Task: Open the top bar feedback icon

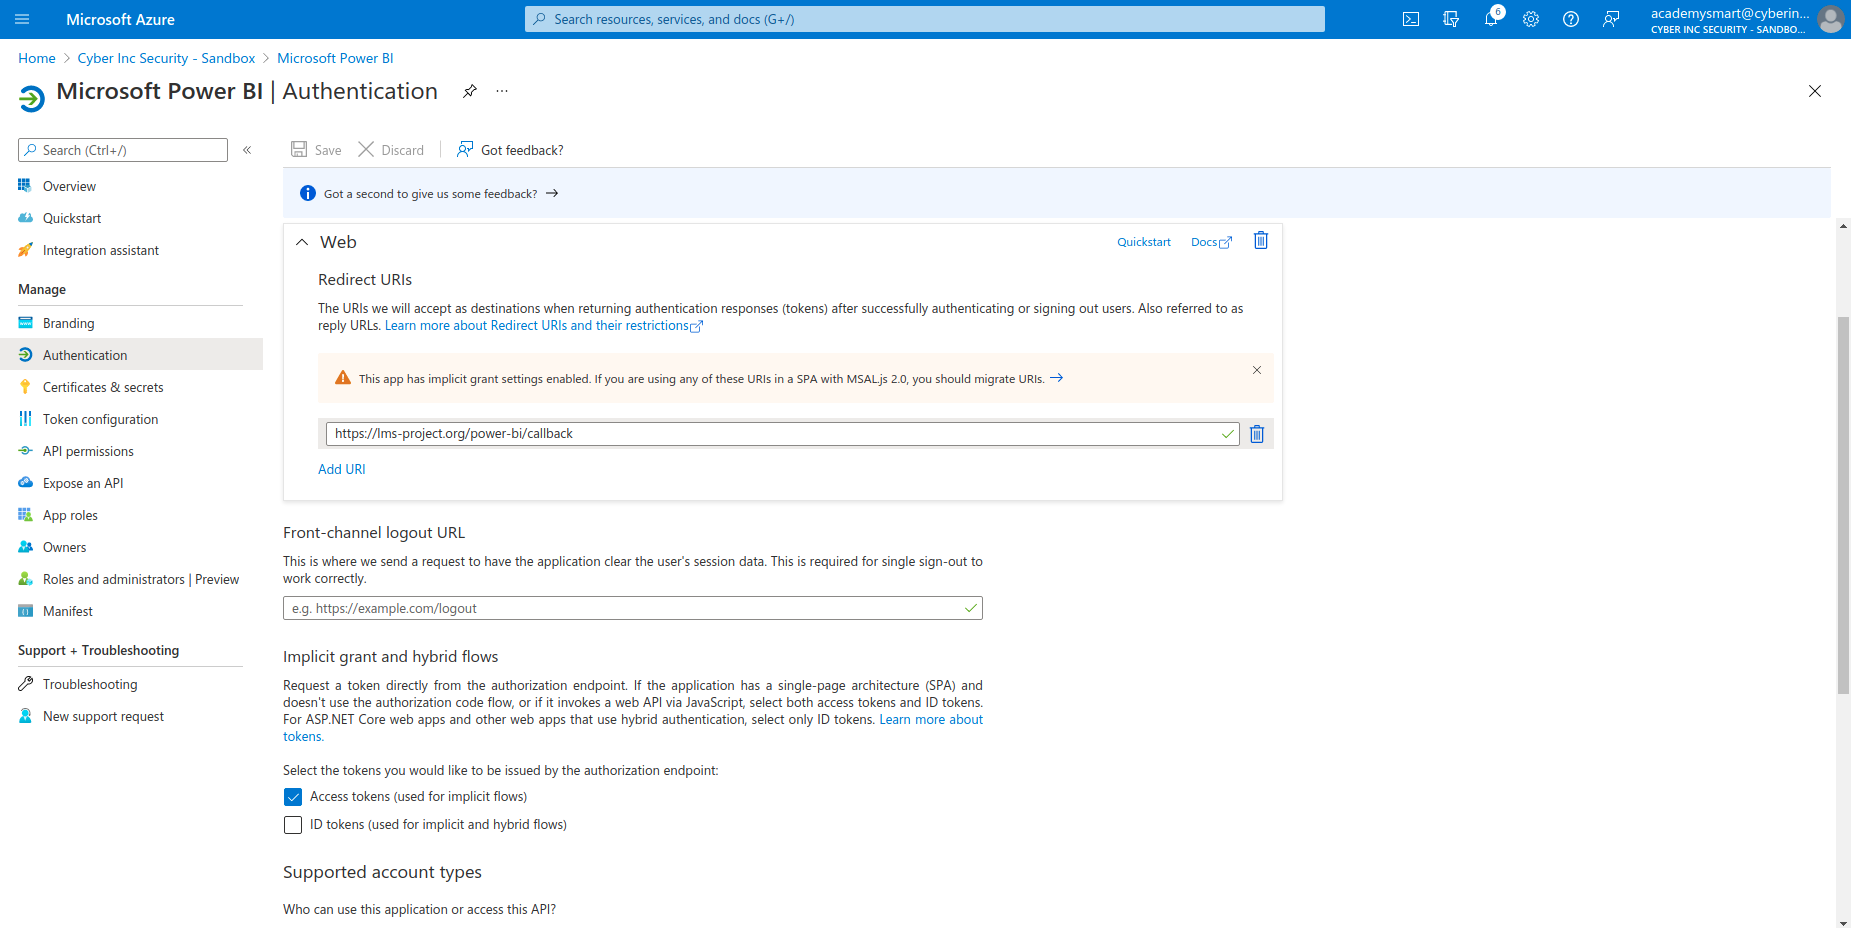Action: (x=1611, y=19)
